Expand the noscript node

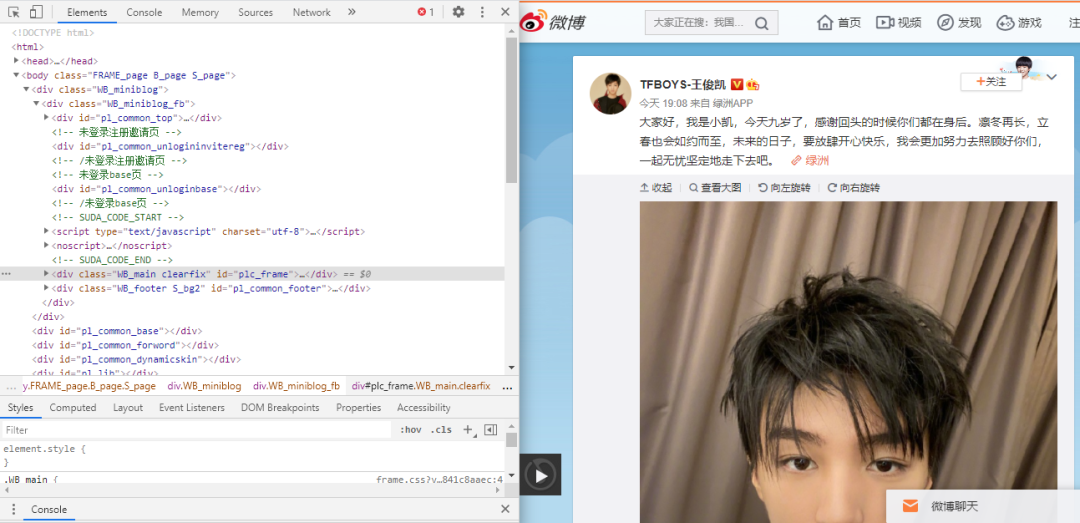tap(46, 245)
